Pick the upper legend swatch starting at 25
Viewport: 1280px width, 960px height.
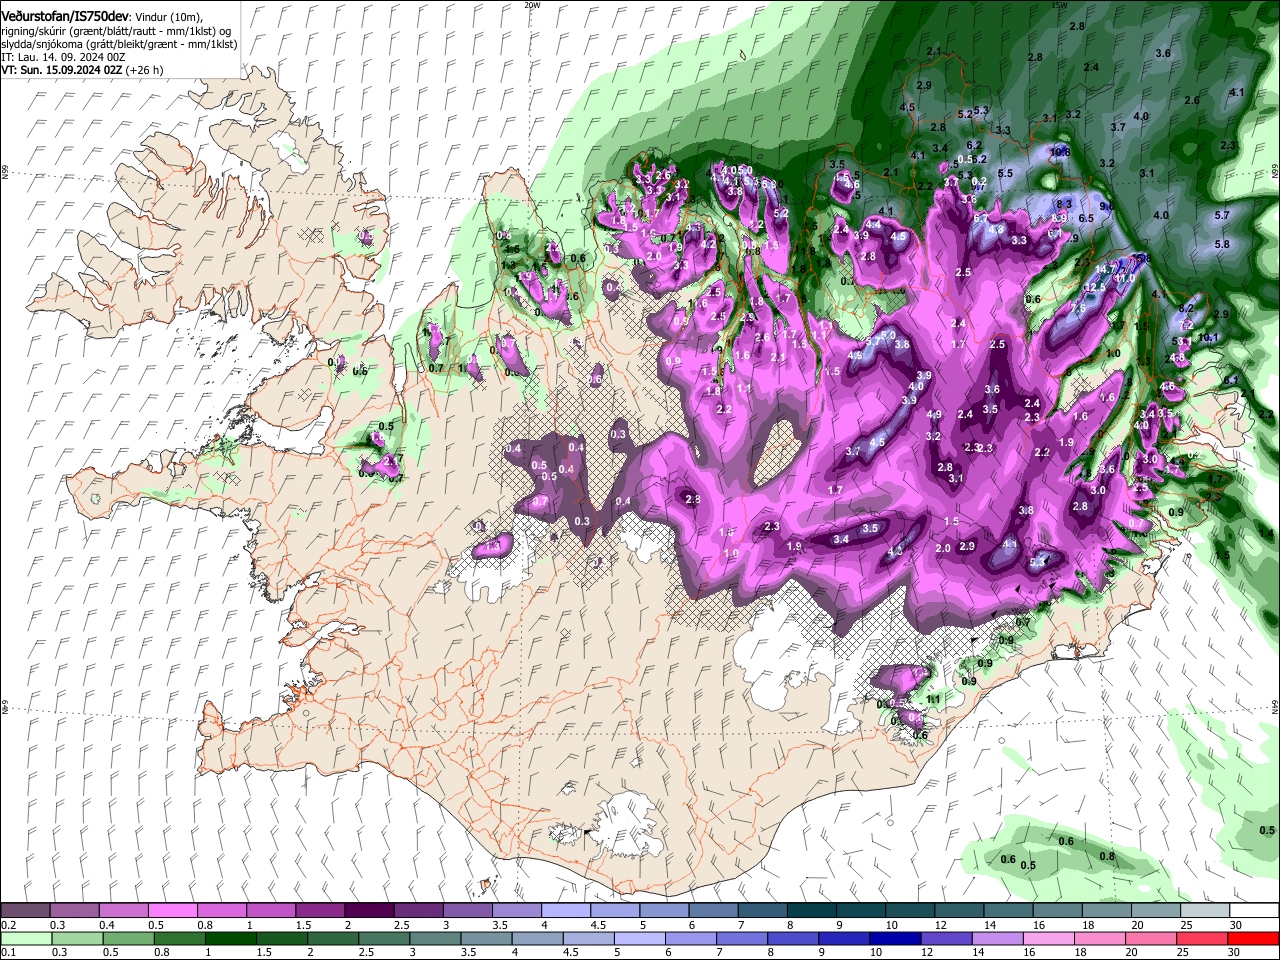coord(1203,911)
